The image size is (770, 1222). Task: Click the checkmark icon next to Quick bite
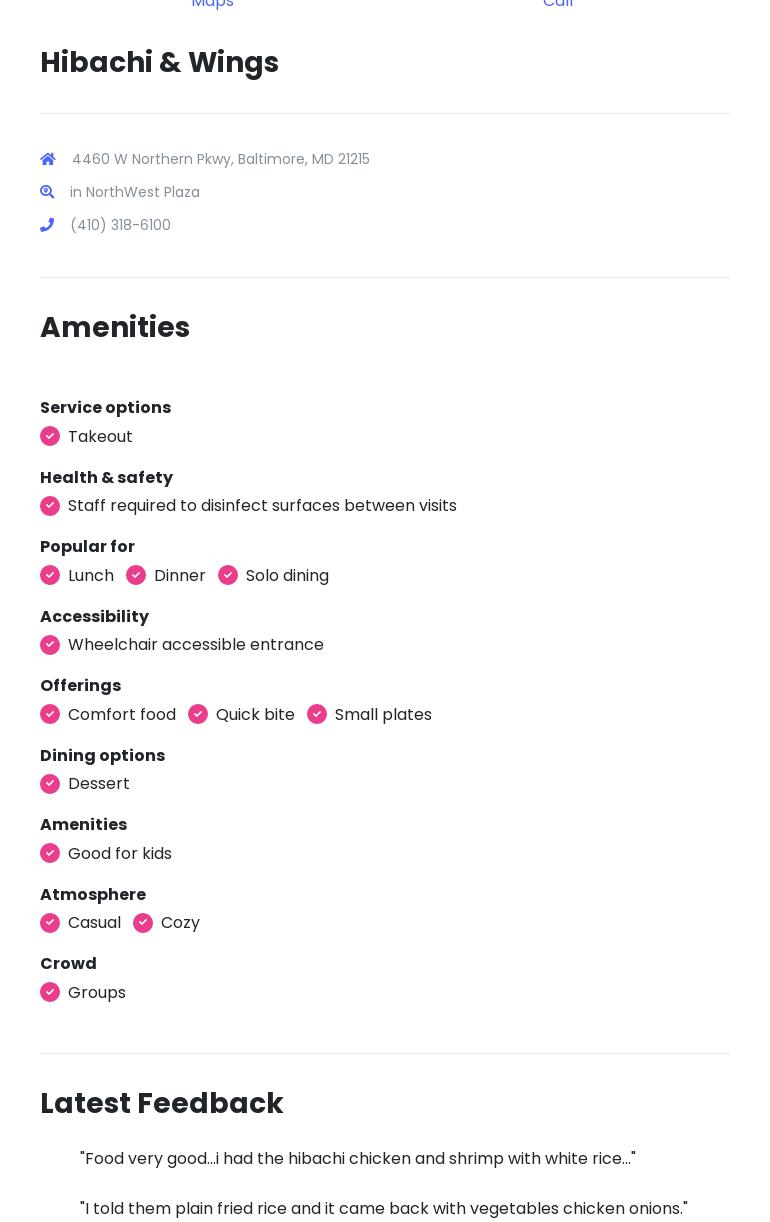tap(198, 714)
